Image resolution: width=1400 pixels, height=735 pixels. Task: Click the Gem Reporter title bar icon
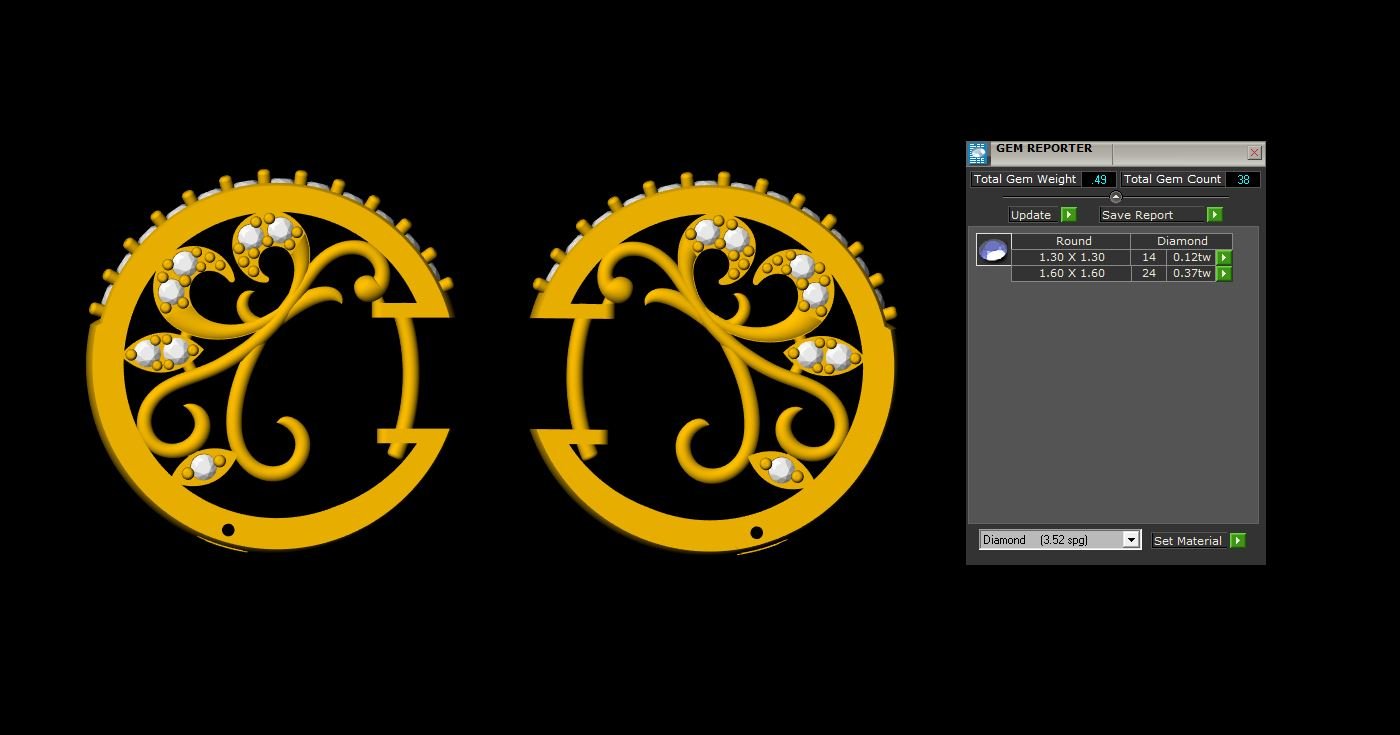[977, 153]
